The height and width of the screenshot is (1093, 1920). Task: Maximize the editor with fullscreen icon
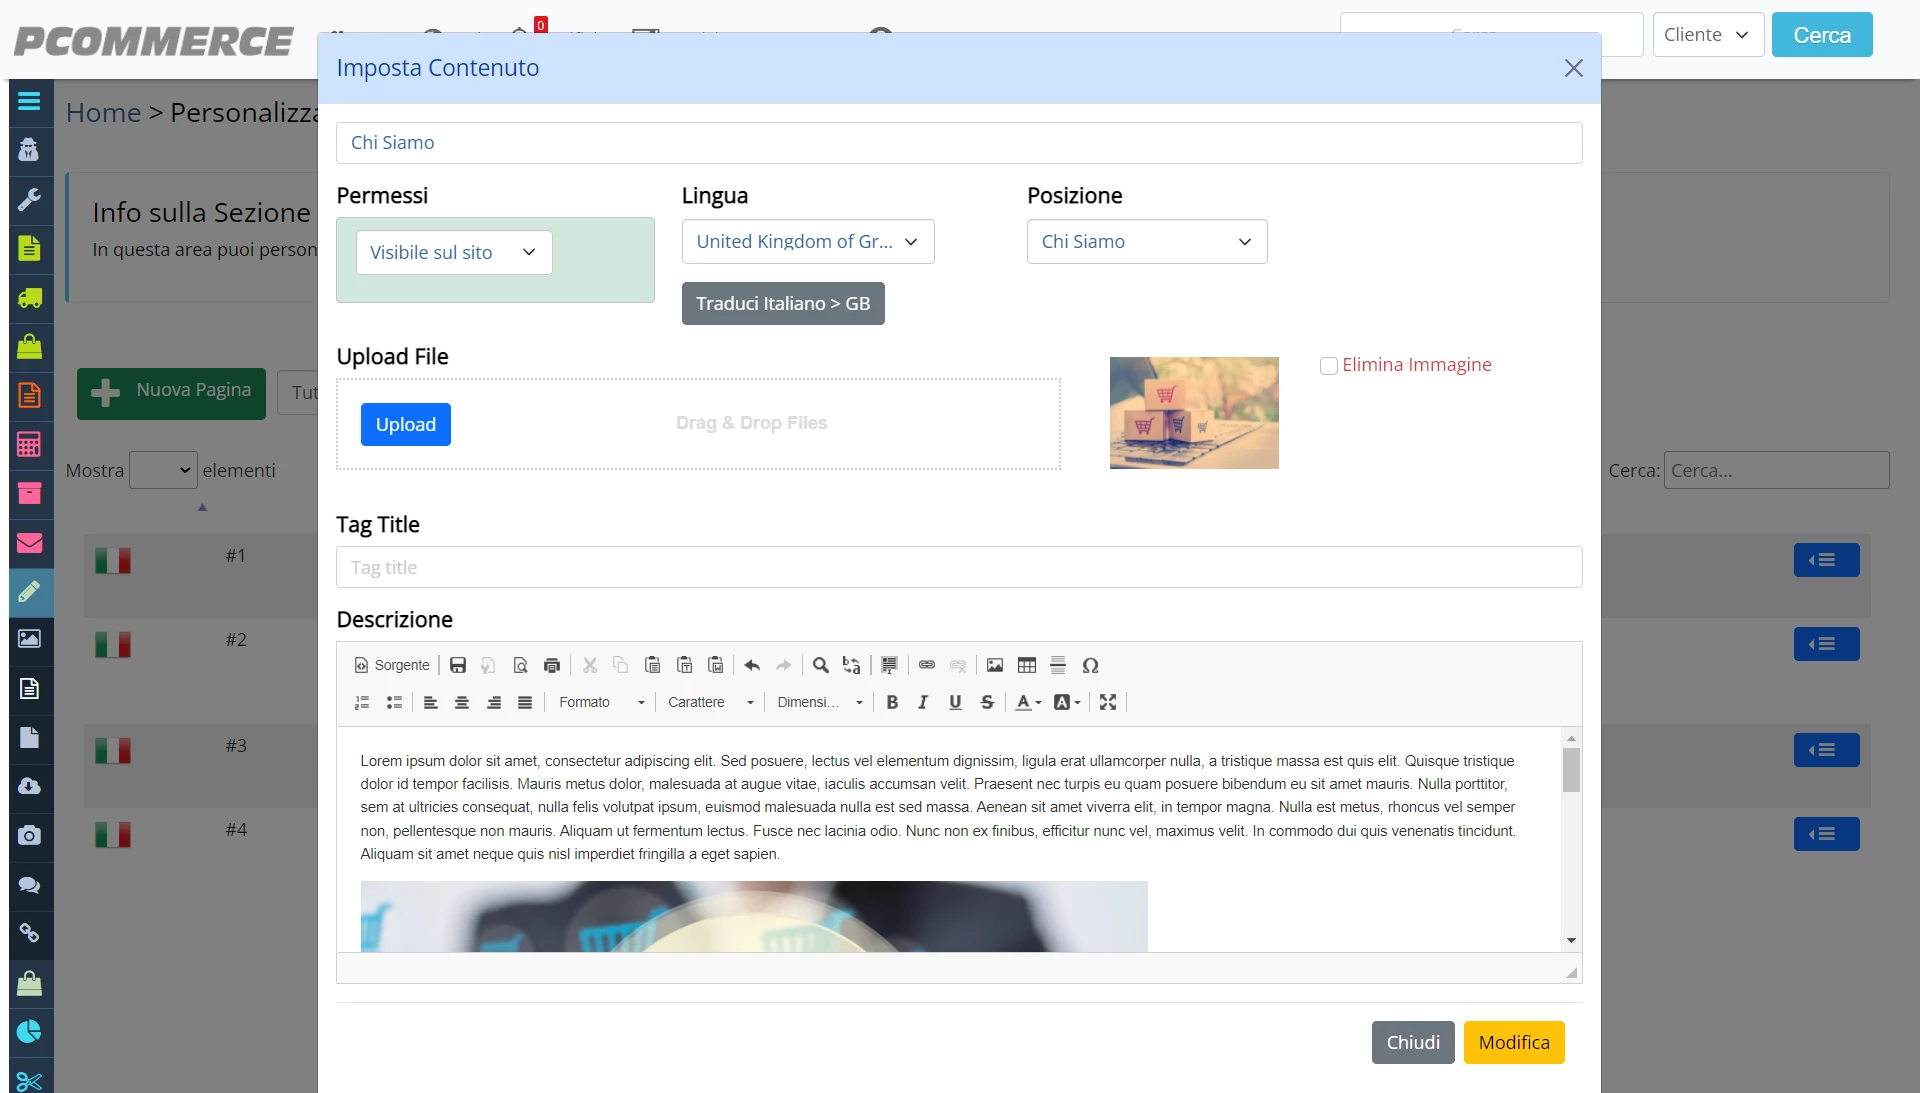pos(1108,702)
